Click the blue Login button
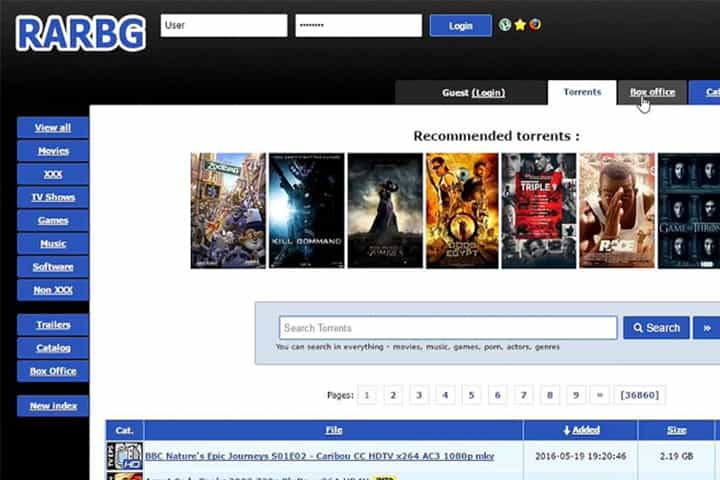The height and width of the screenshot is (480, 720). coord(461,26)
